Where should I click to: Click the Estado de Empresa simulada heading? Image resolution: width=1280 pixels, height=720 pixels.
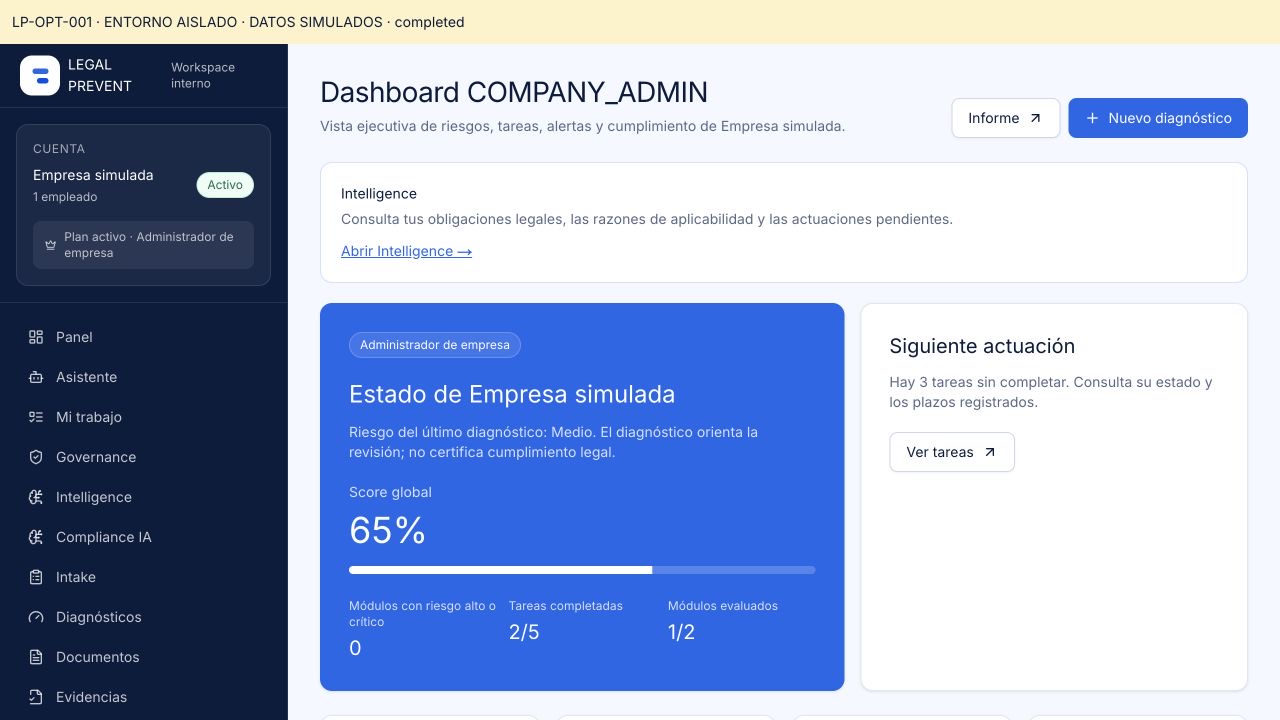(x=512, y=394)
